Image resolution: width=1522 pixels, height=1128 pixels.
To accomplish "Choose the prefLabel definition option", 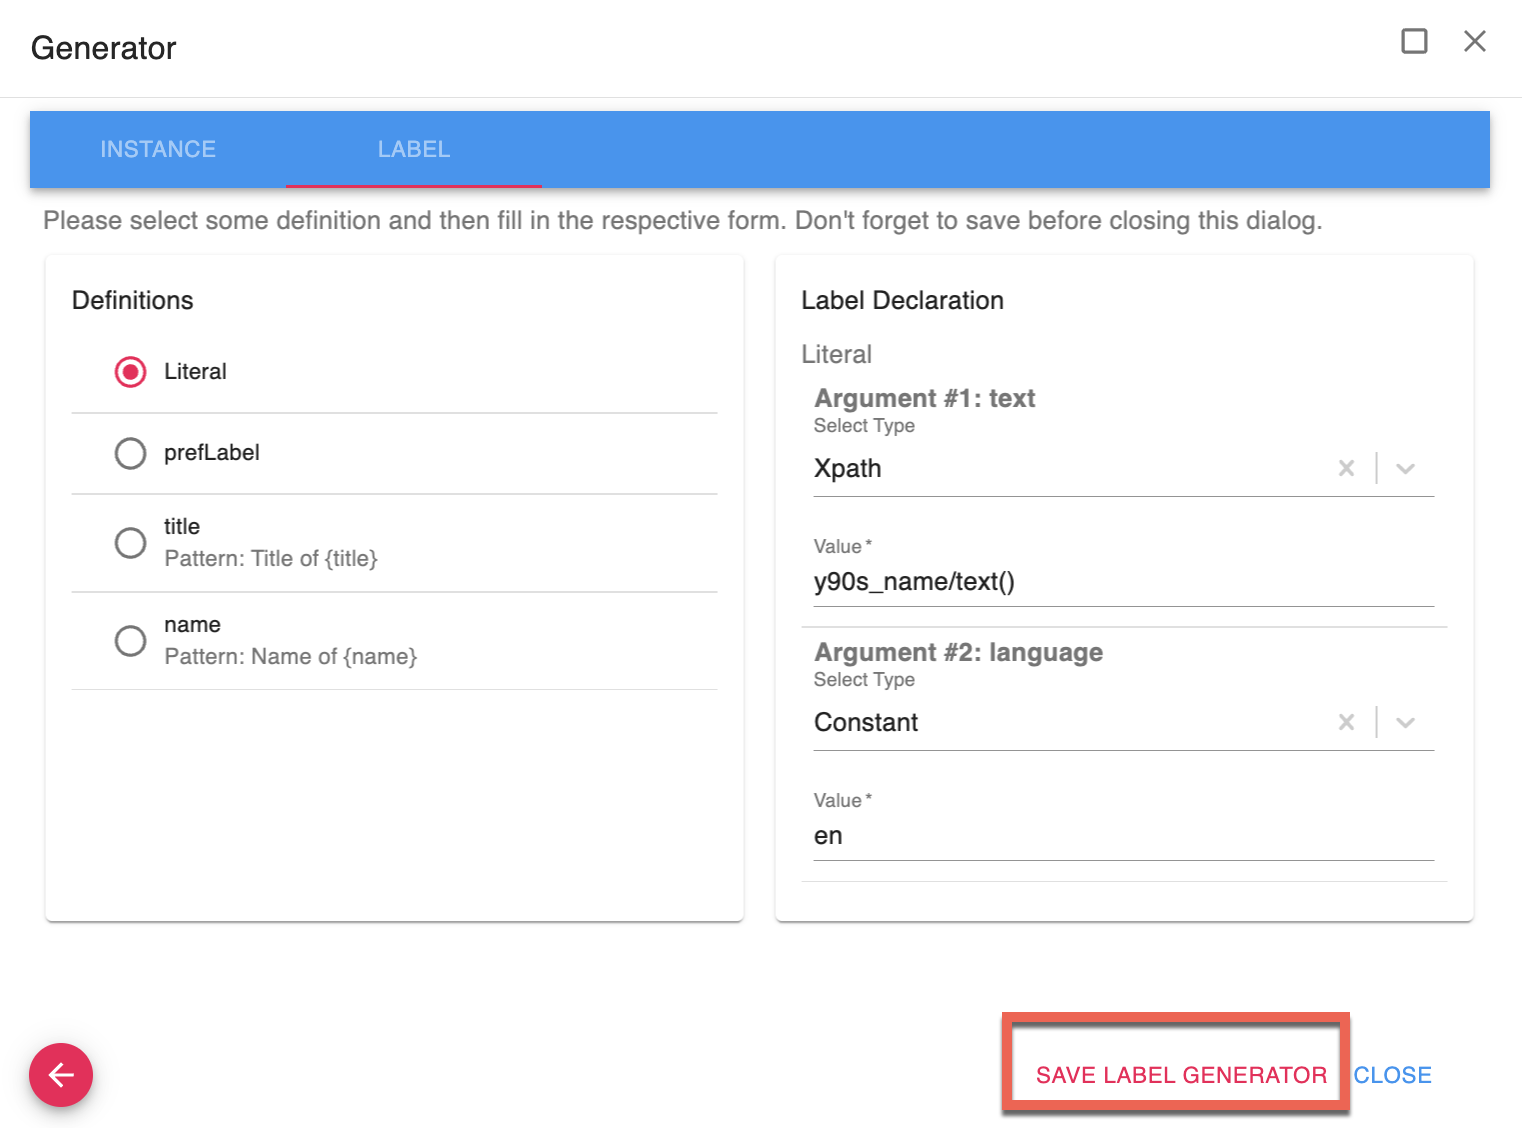I will click(130, 453).
